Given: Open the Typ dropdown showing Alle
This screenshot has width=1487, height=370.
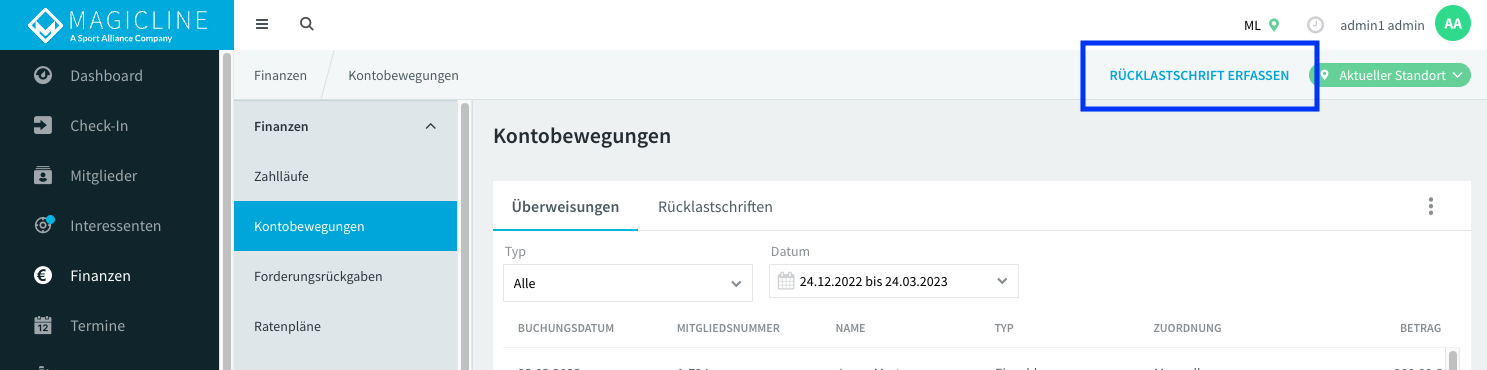Looking at the screenshot, I should pyautogui.click(x=627, y=283).
